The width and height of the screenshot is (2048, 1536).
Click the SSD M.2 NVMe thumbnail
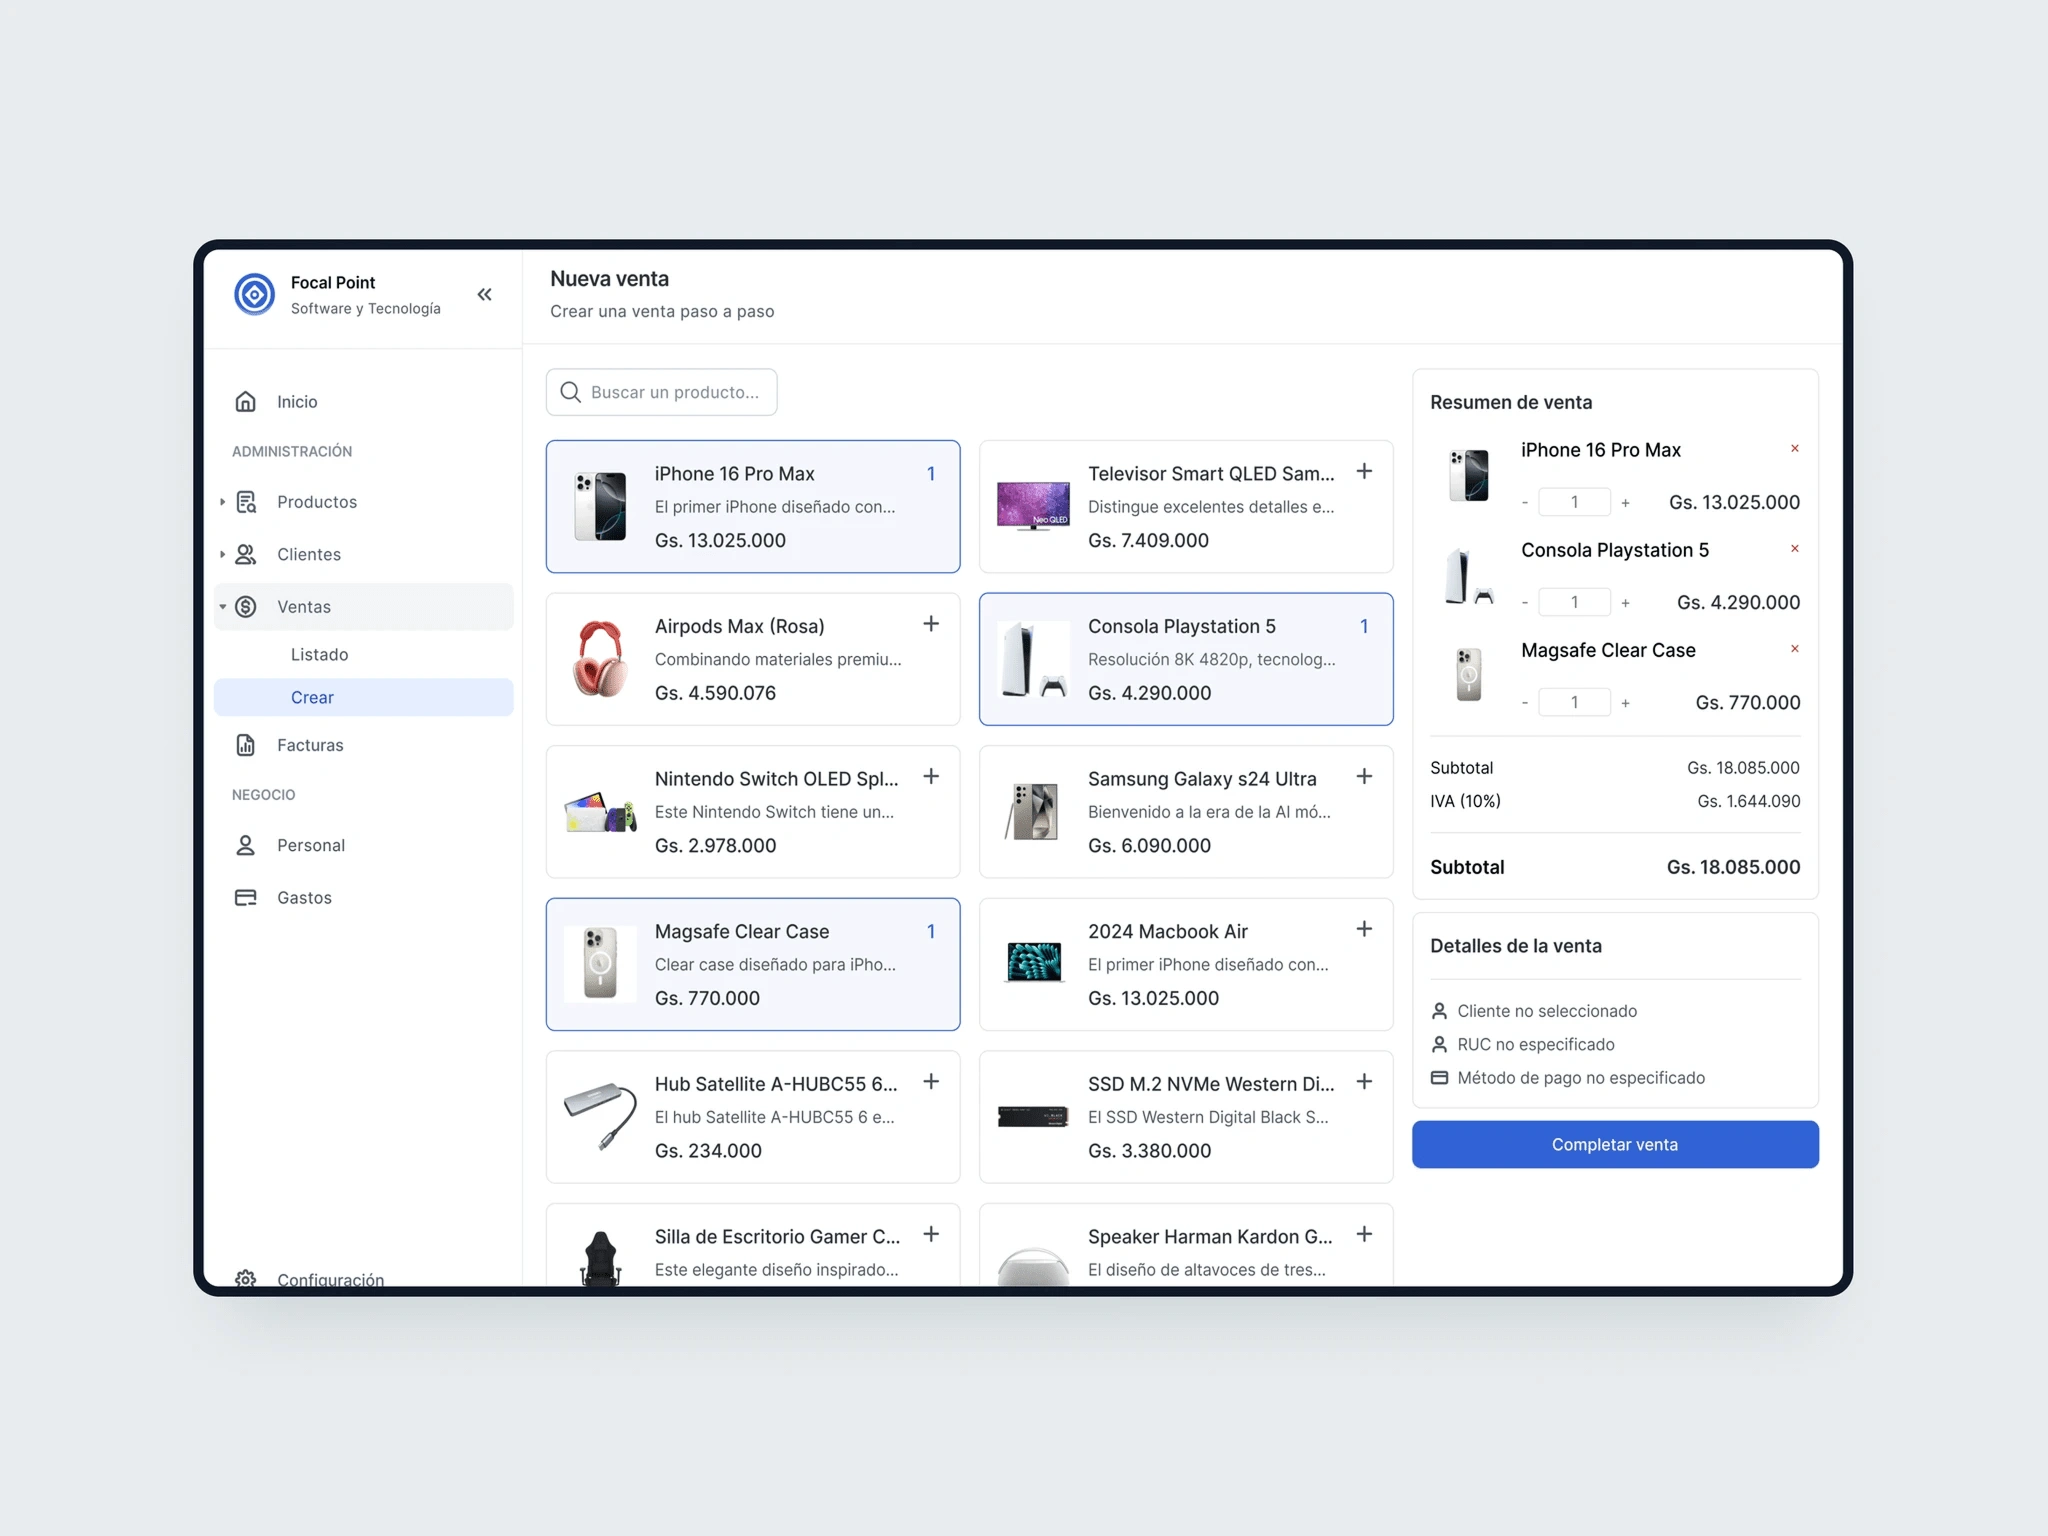tap(1033, 1117)
